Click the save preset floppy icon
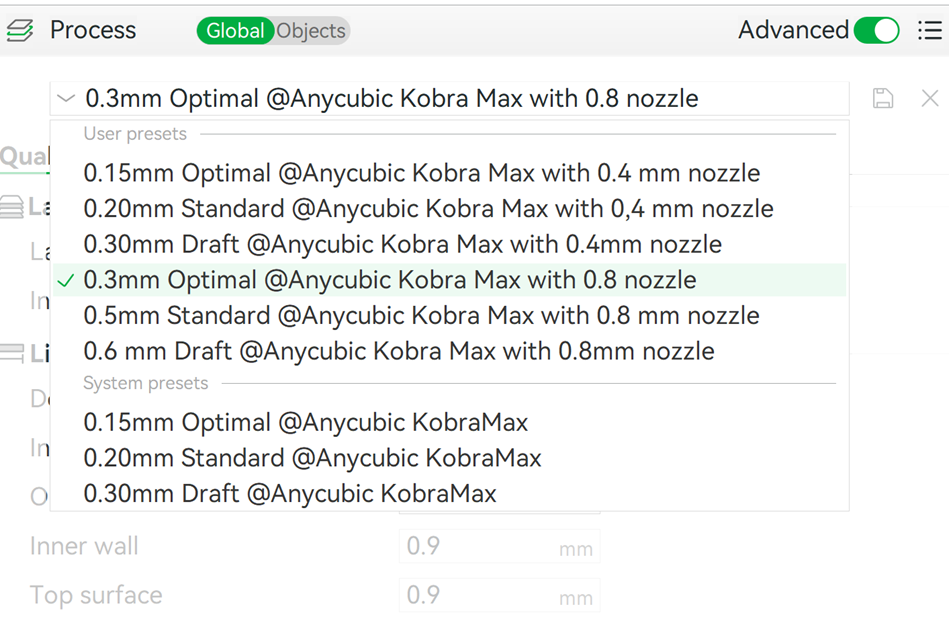Viewport: 949px width, 621px height. coord(883,98)
